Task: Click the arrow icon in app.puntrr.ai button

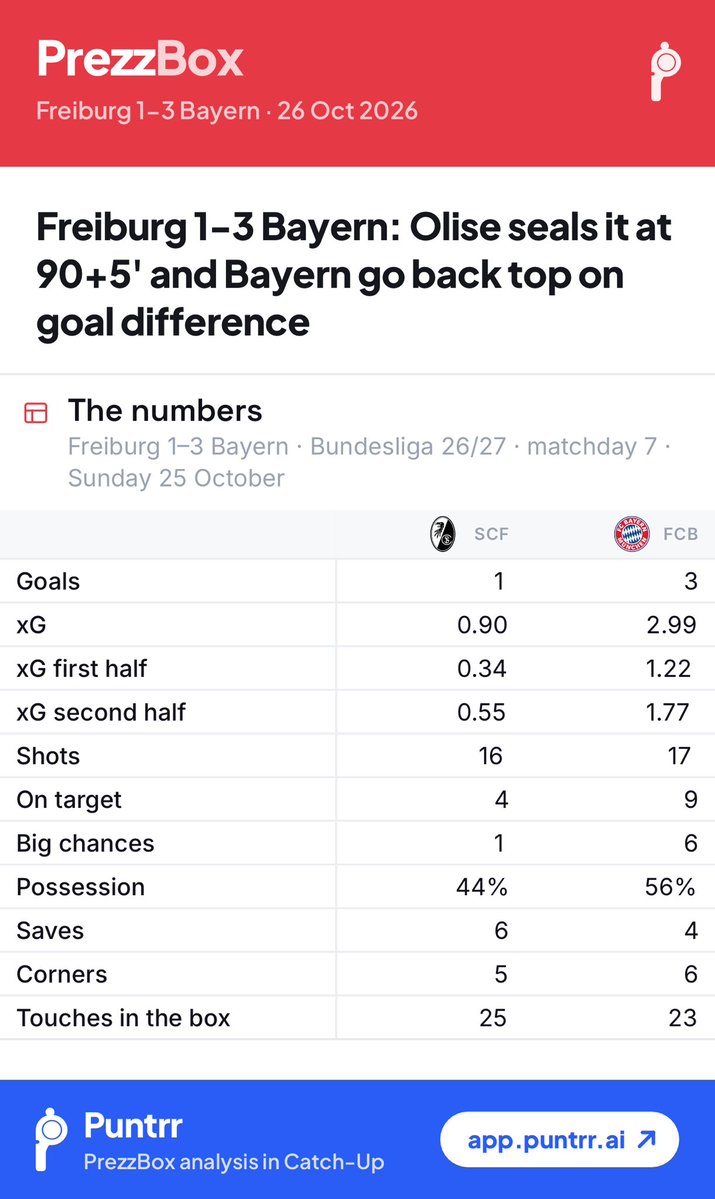Action: (647, 1139)
